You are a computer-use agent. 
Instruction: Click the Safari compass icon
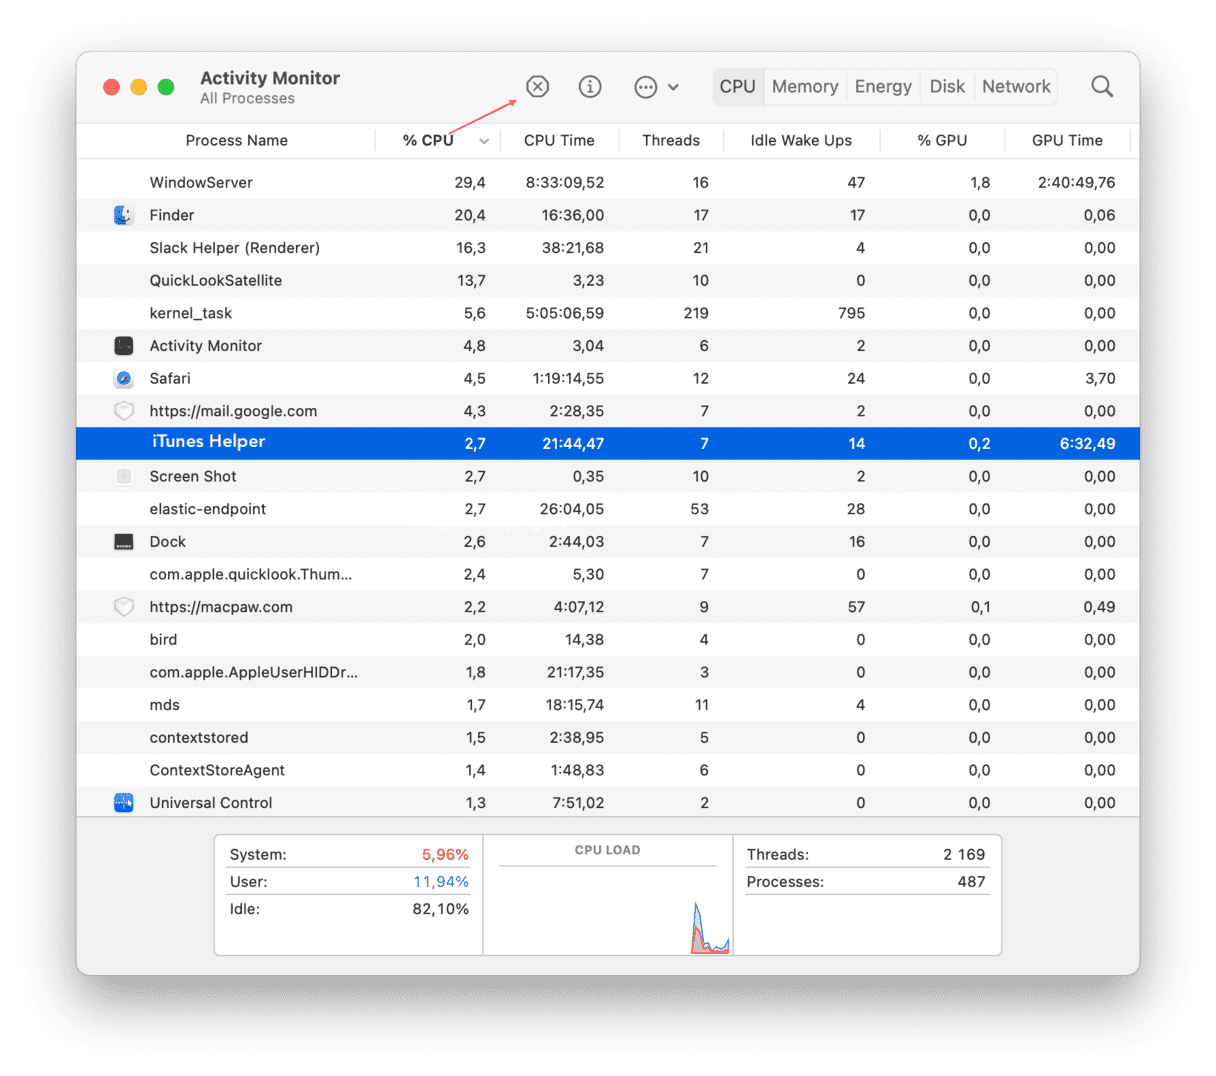click(124, 378)
